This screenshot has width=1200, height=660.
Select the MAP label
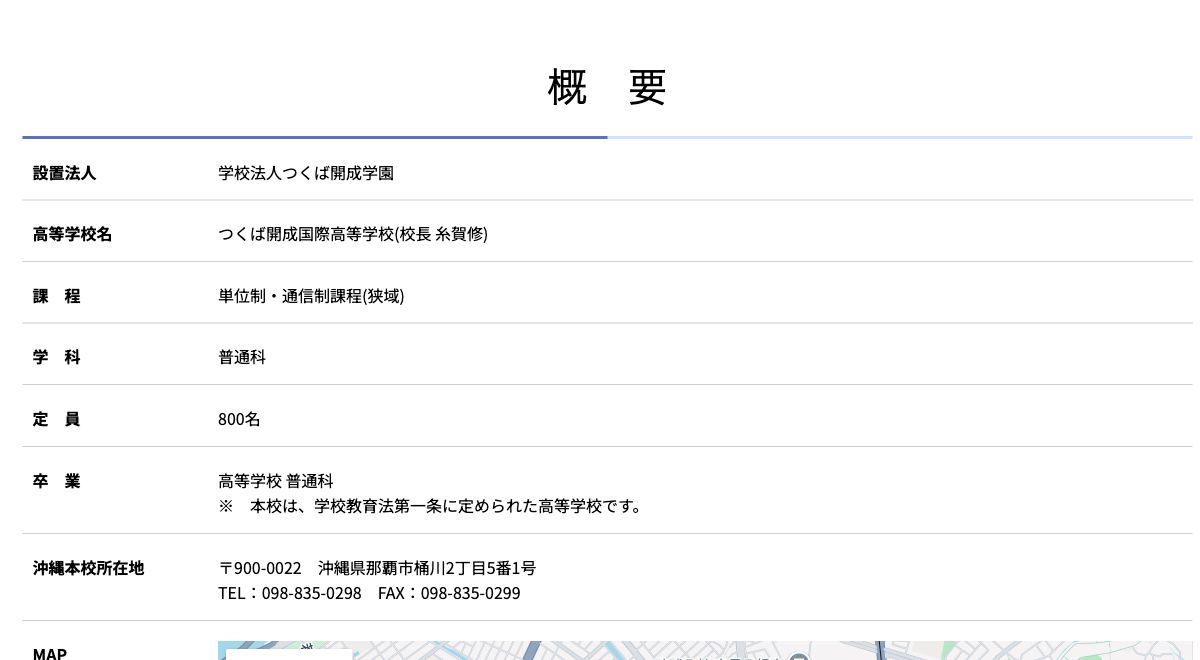coord(50,653)
